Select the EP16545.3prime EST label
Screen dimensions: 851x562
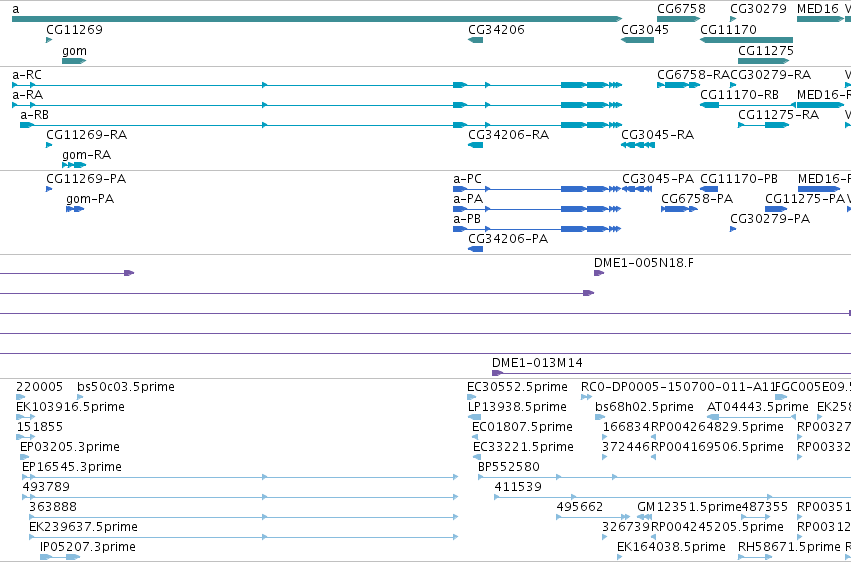pyautogui.click(x=72, y=468)
